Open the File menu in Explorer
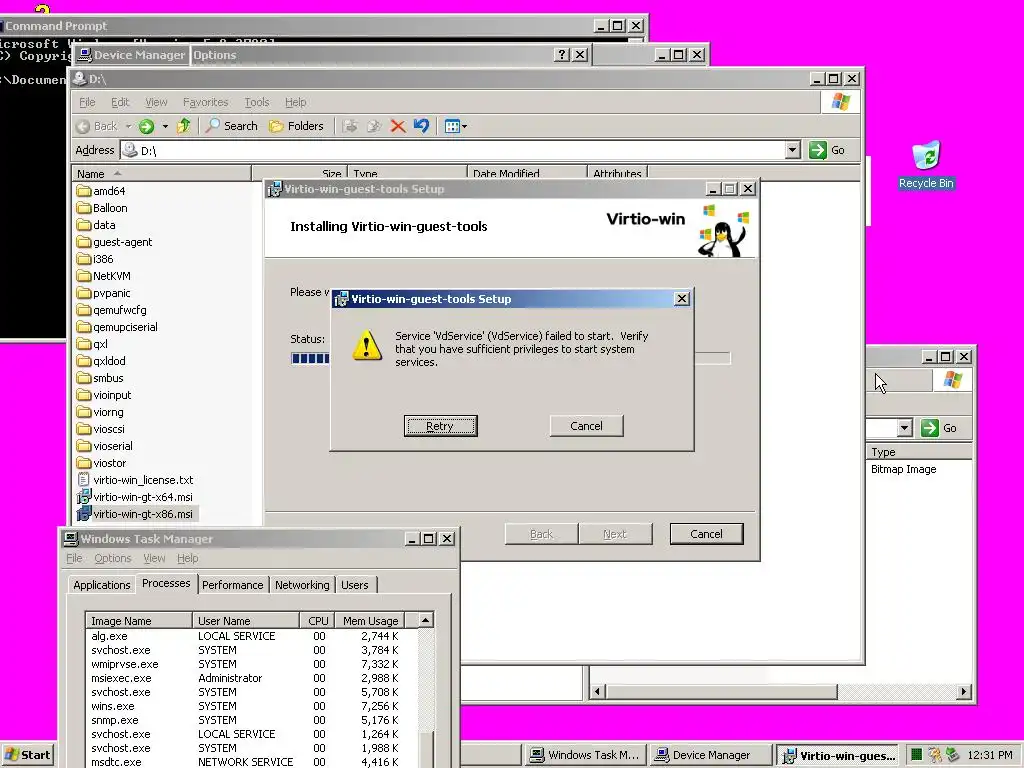This screenshot has width=1024, height=768. (x=87, y=102)
